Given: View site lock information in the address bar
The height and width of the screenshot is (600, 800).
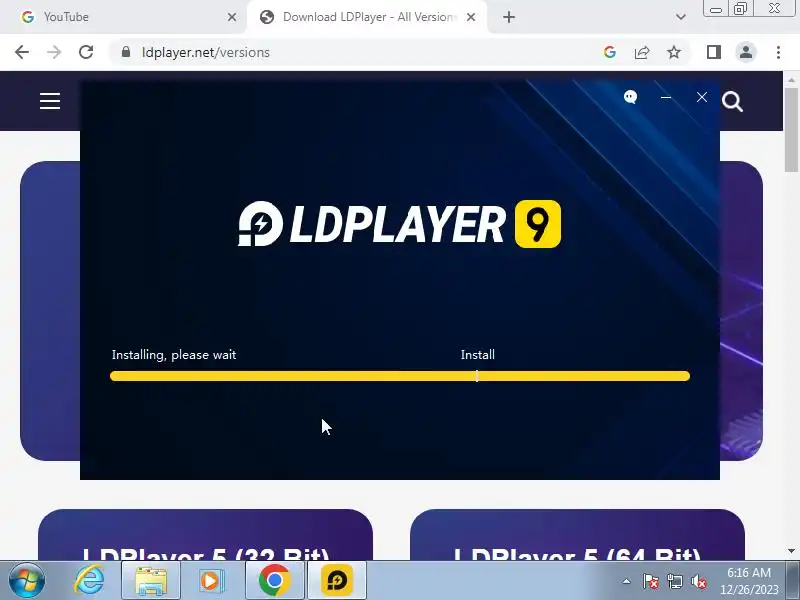Looking at the screenshot, I should tap(126, 52).
